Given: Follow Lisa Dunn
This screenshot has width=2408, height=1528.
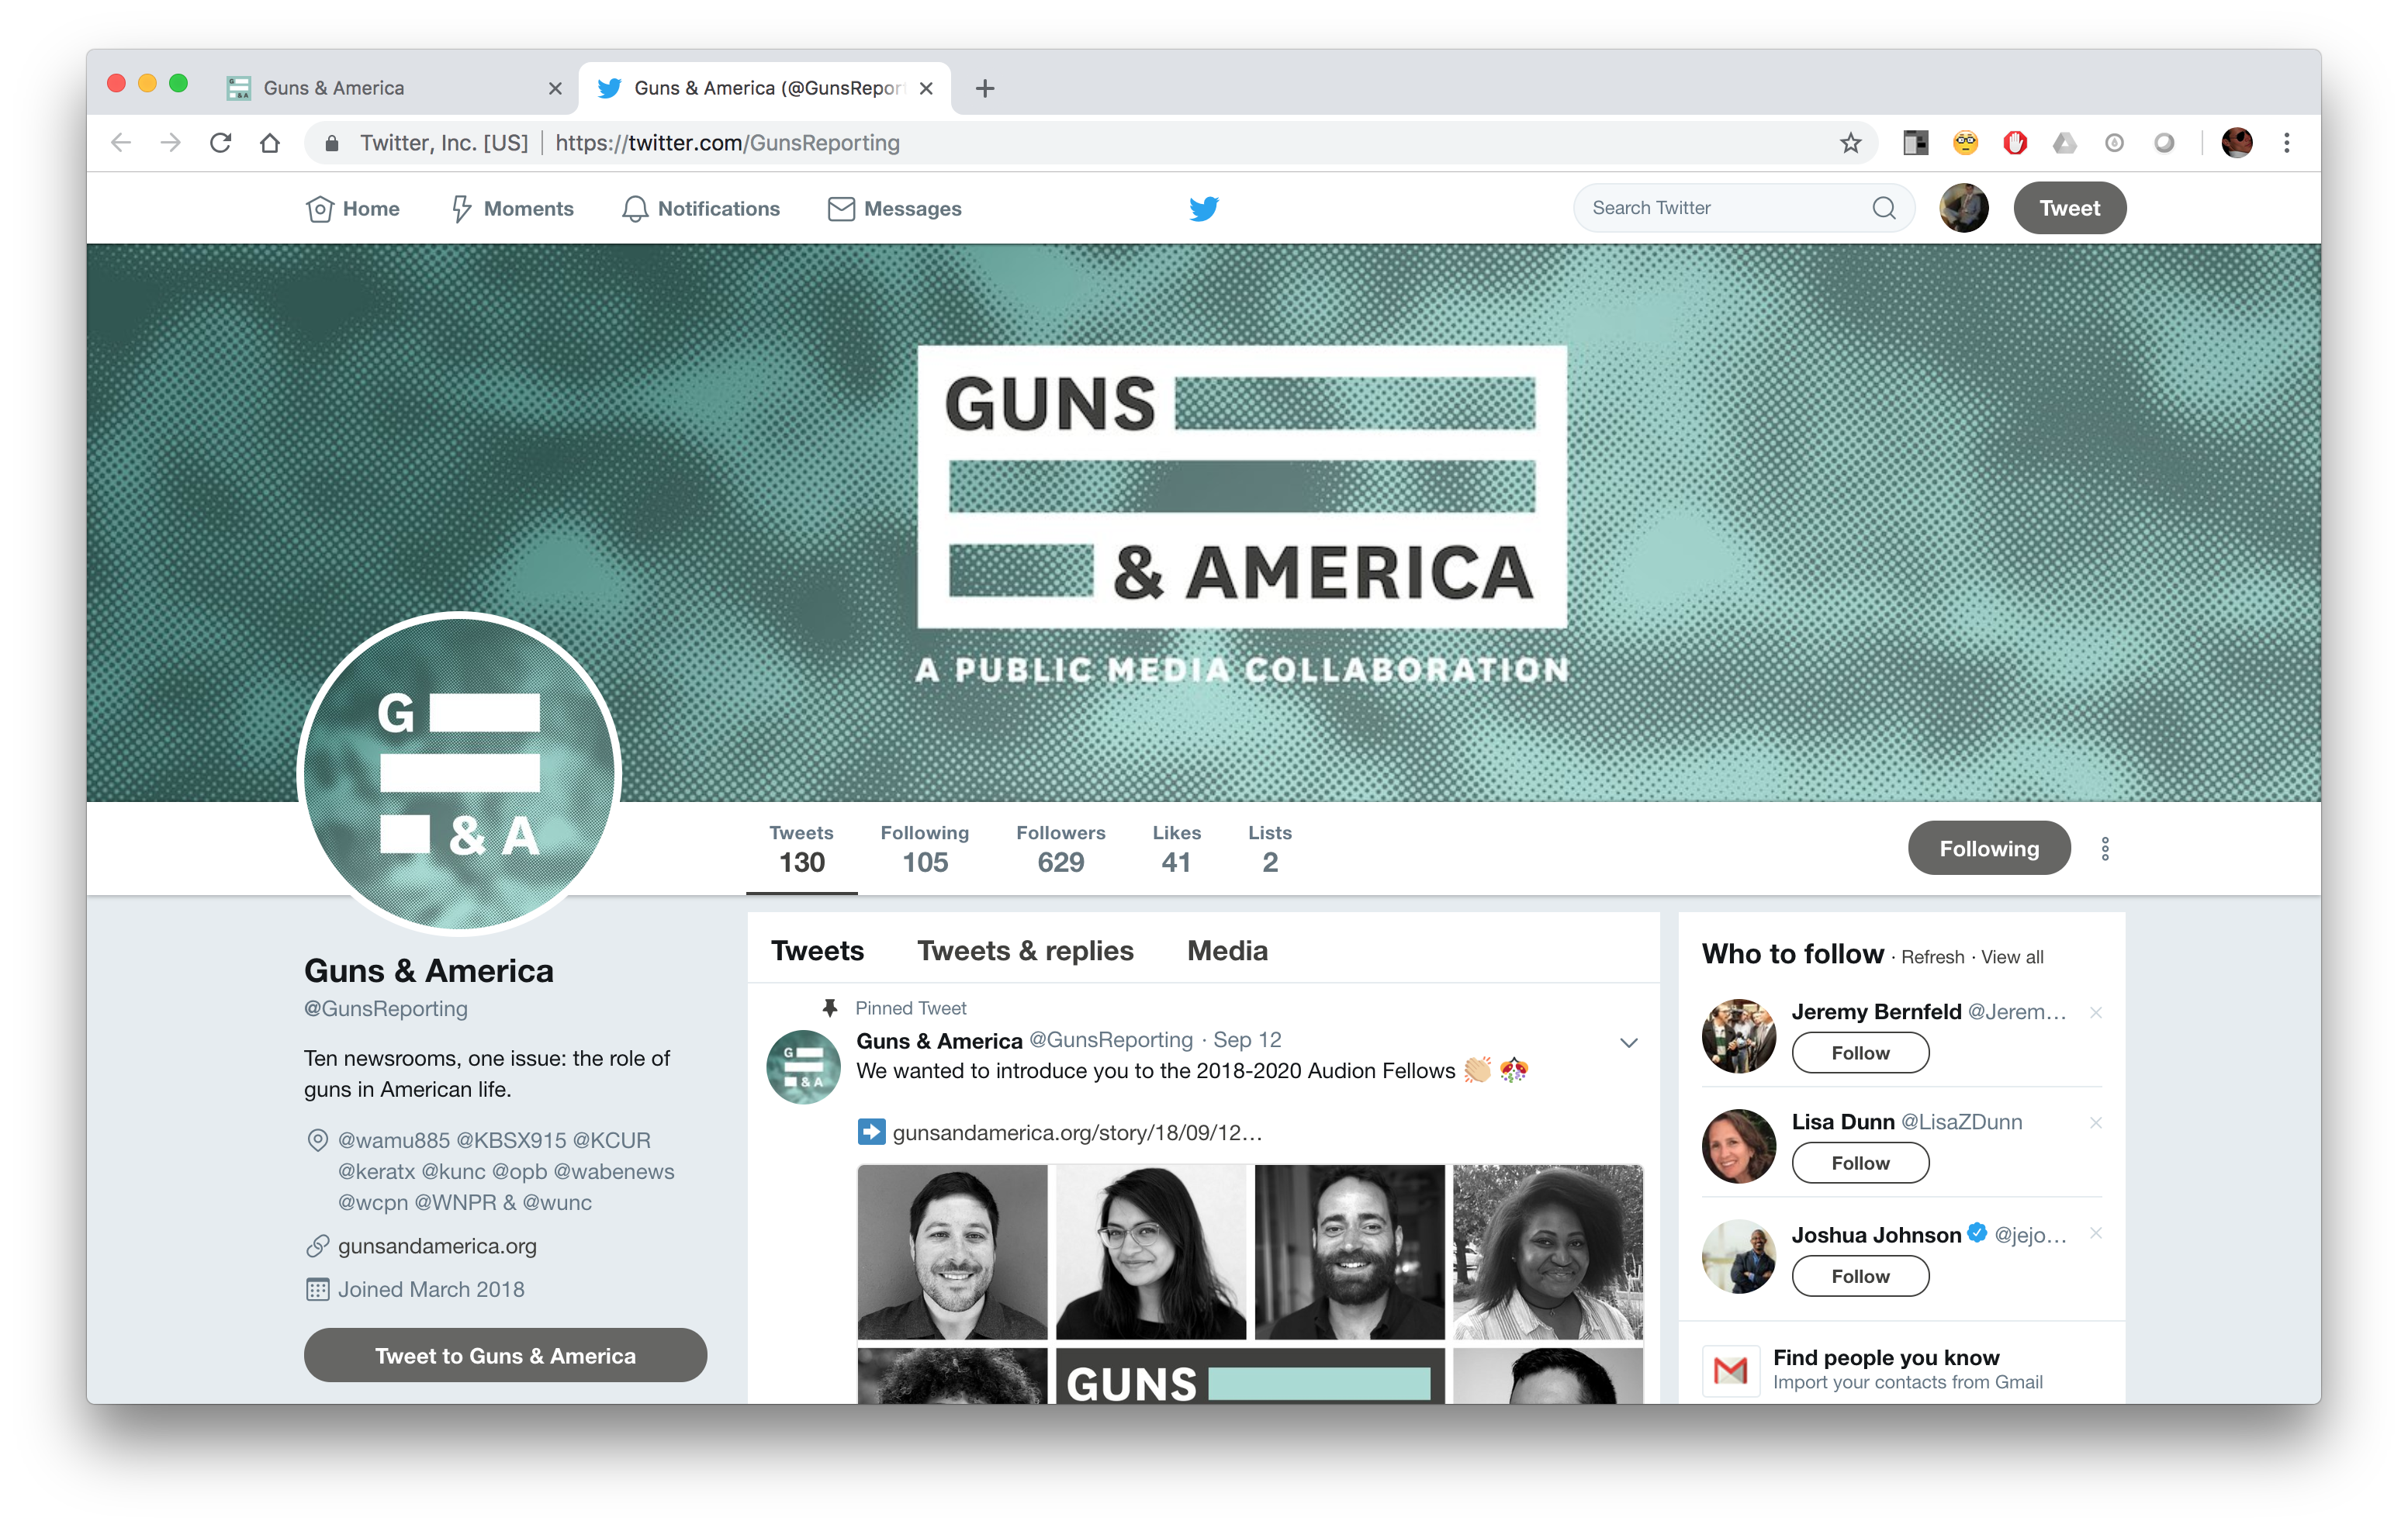Looking at the screenshot, I should [x=1860, y=1163].
